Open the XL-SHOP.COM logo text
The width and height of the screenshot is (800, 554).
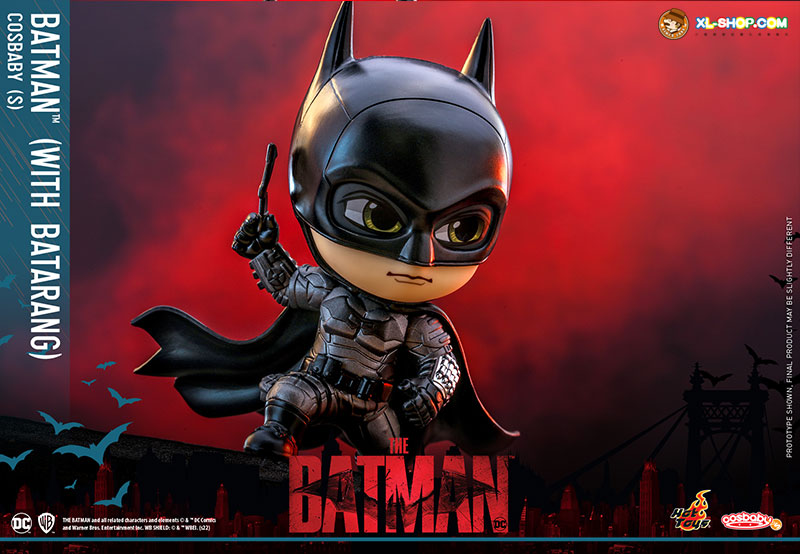click(x=741, y=23)
